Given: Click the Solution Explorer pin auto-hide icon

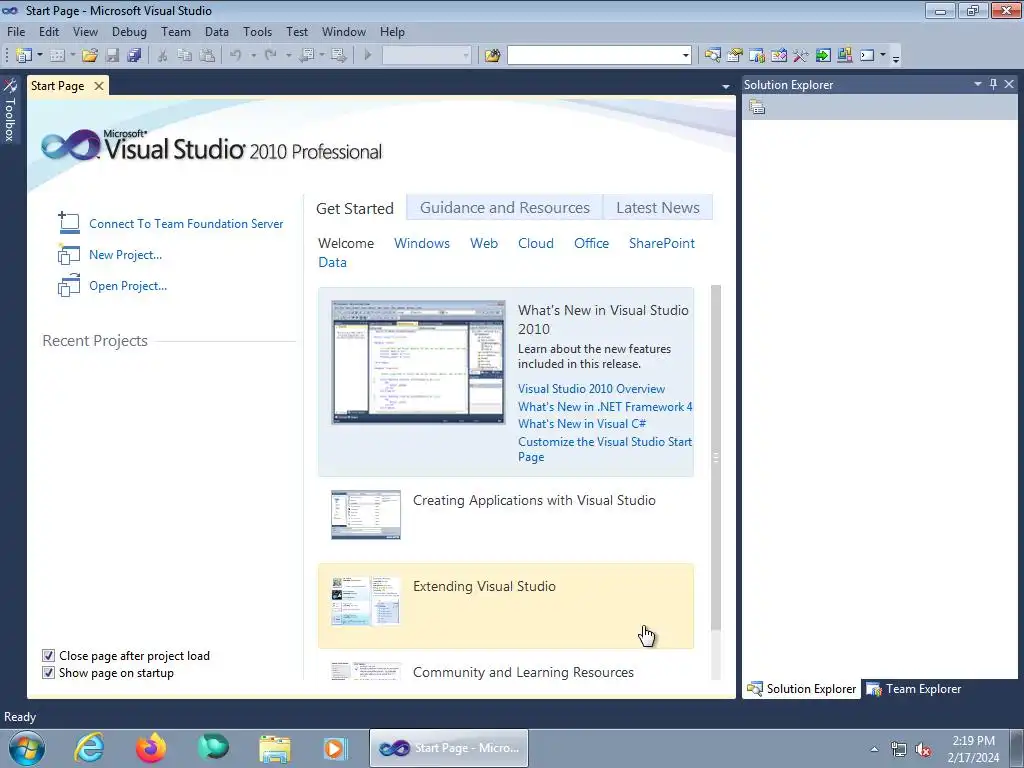Looking at the screenshot, I should (x=993, y=84).
